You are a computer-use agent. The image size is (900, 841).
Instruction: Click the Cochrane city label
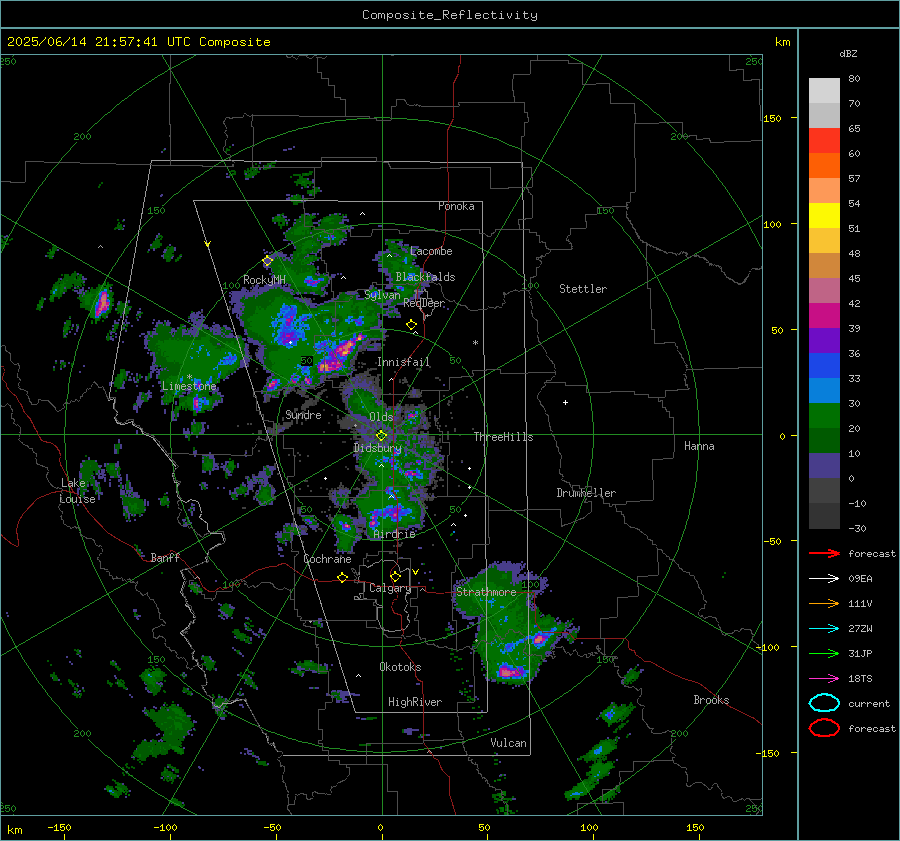(327, 559)
